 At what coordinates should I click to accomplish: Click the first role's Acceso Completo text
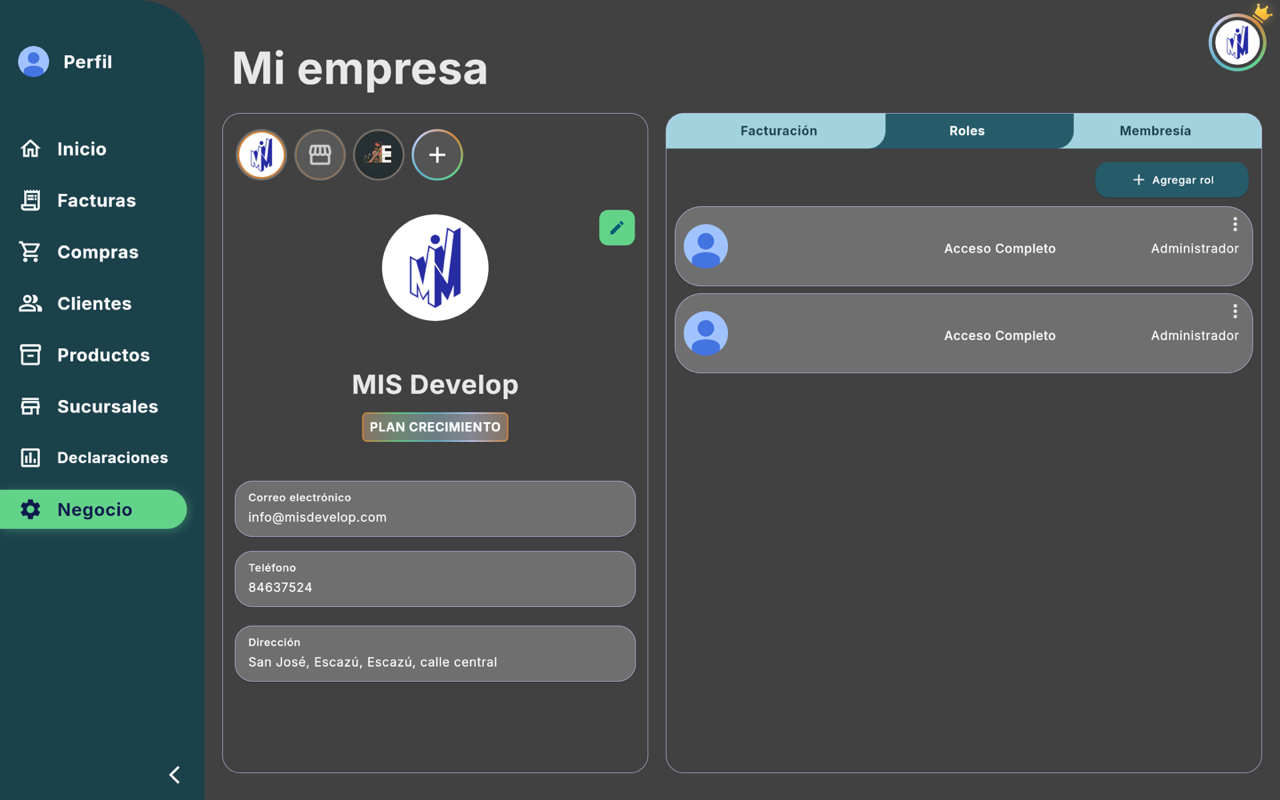(x=1000, y=248)
